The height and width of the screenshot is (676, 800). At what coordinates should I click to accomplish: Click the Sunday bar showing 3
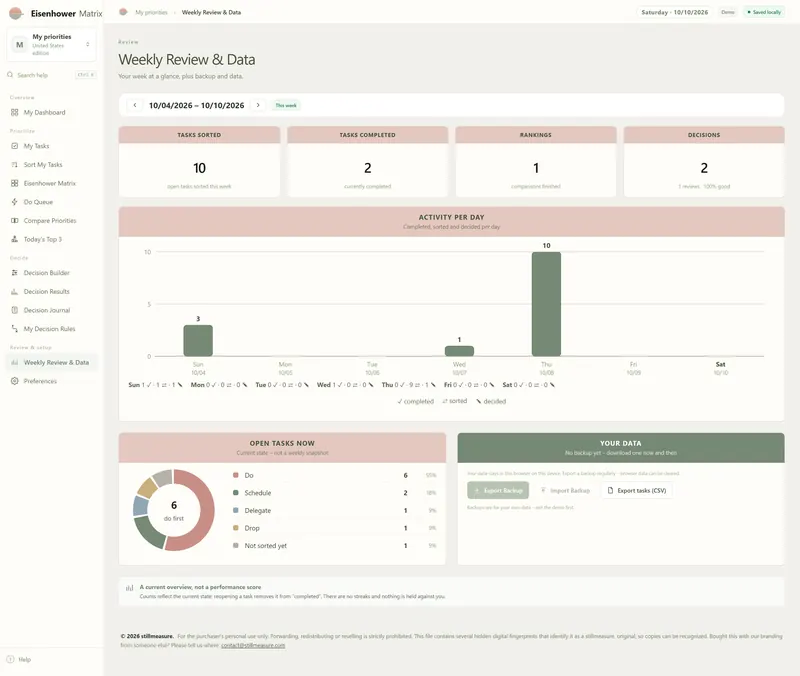[x=198, y=340]
